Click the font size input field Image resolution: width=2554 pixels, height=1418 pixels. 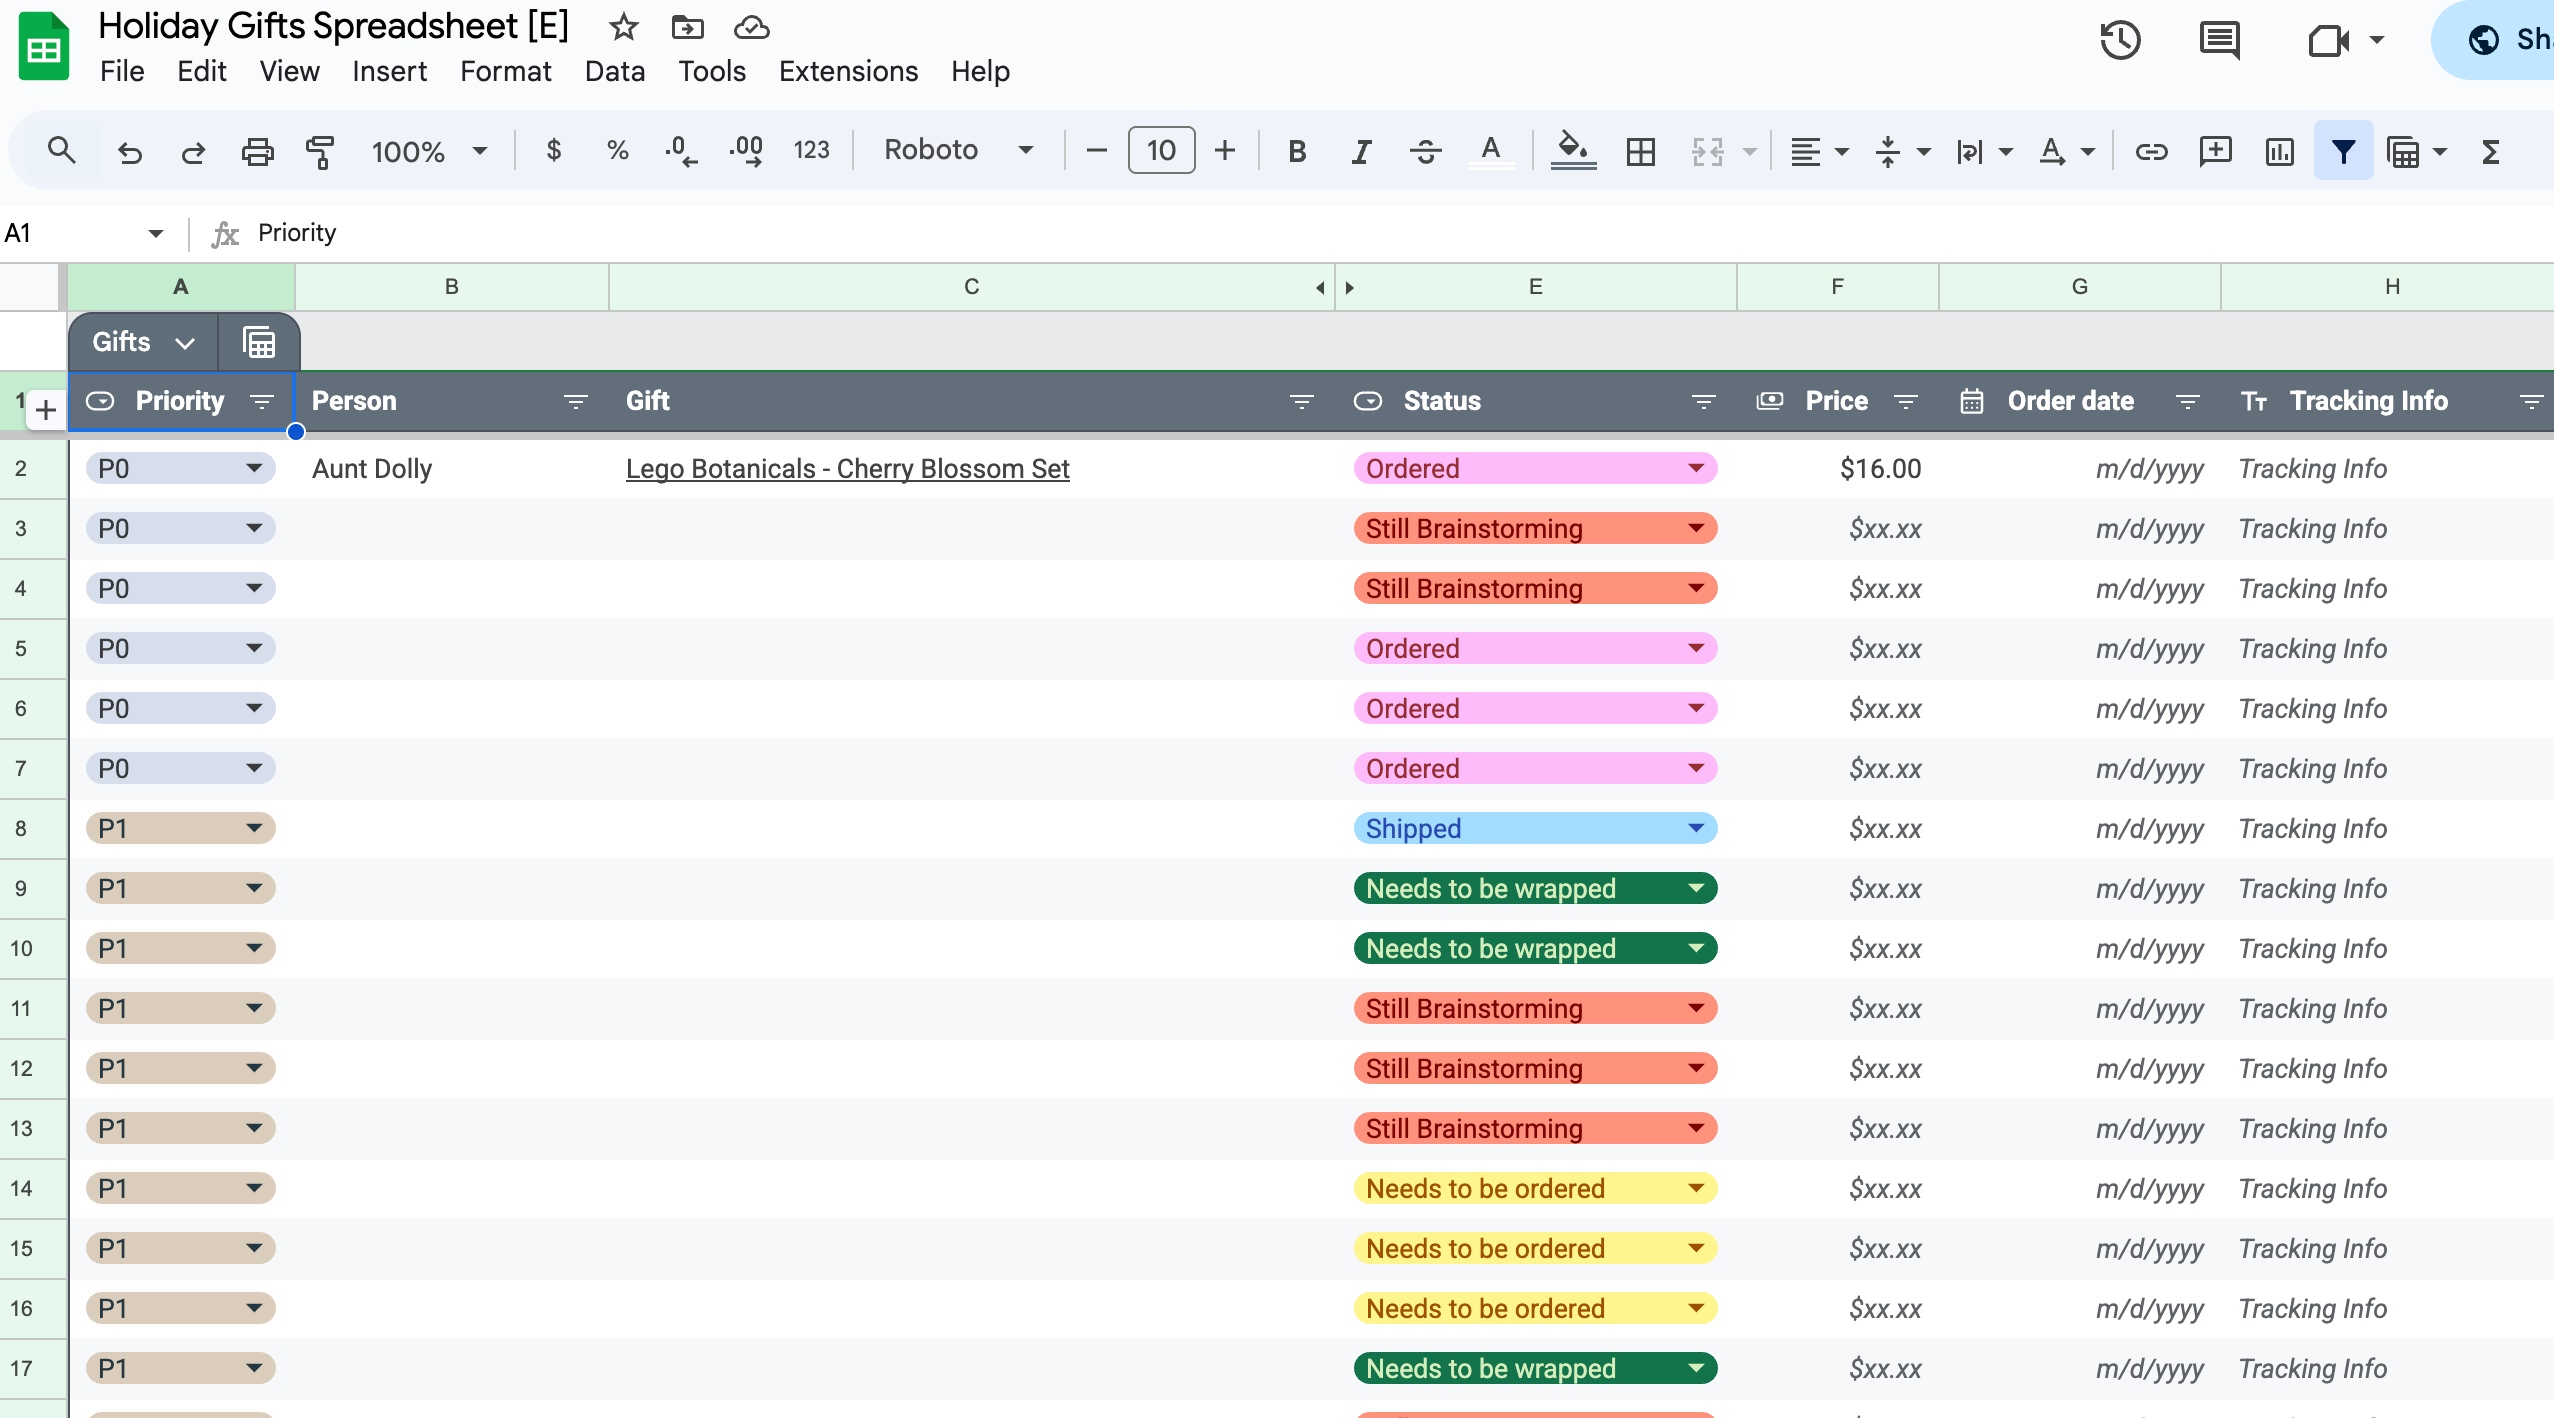(1160, 150)
